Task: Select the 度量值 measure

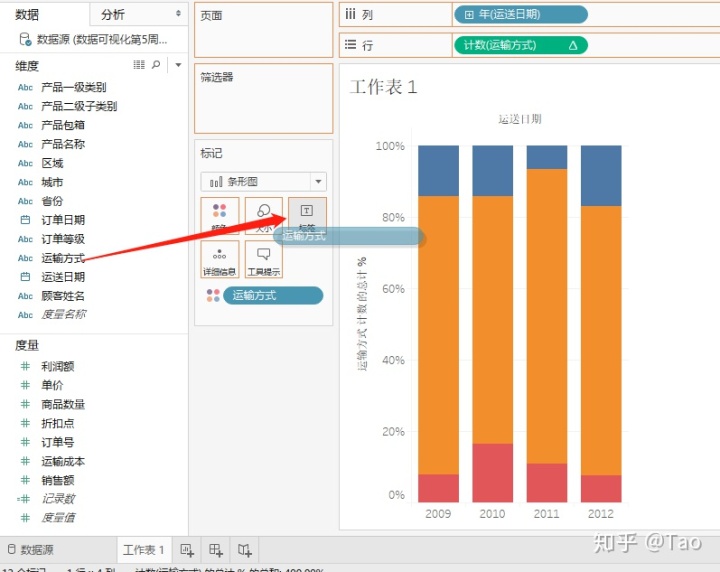Action: [58, 518]
